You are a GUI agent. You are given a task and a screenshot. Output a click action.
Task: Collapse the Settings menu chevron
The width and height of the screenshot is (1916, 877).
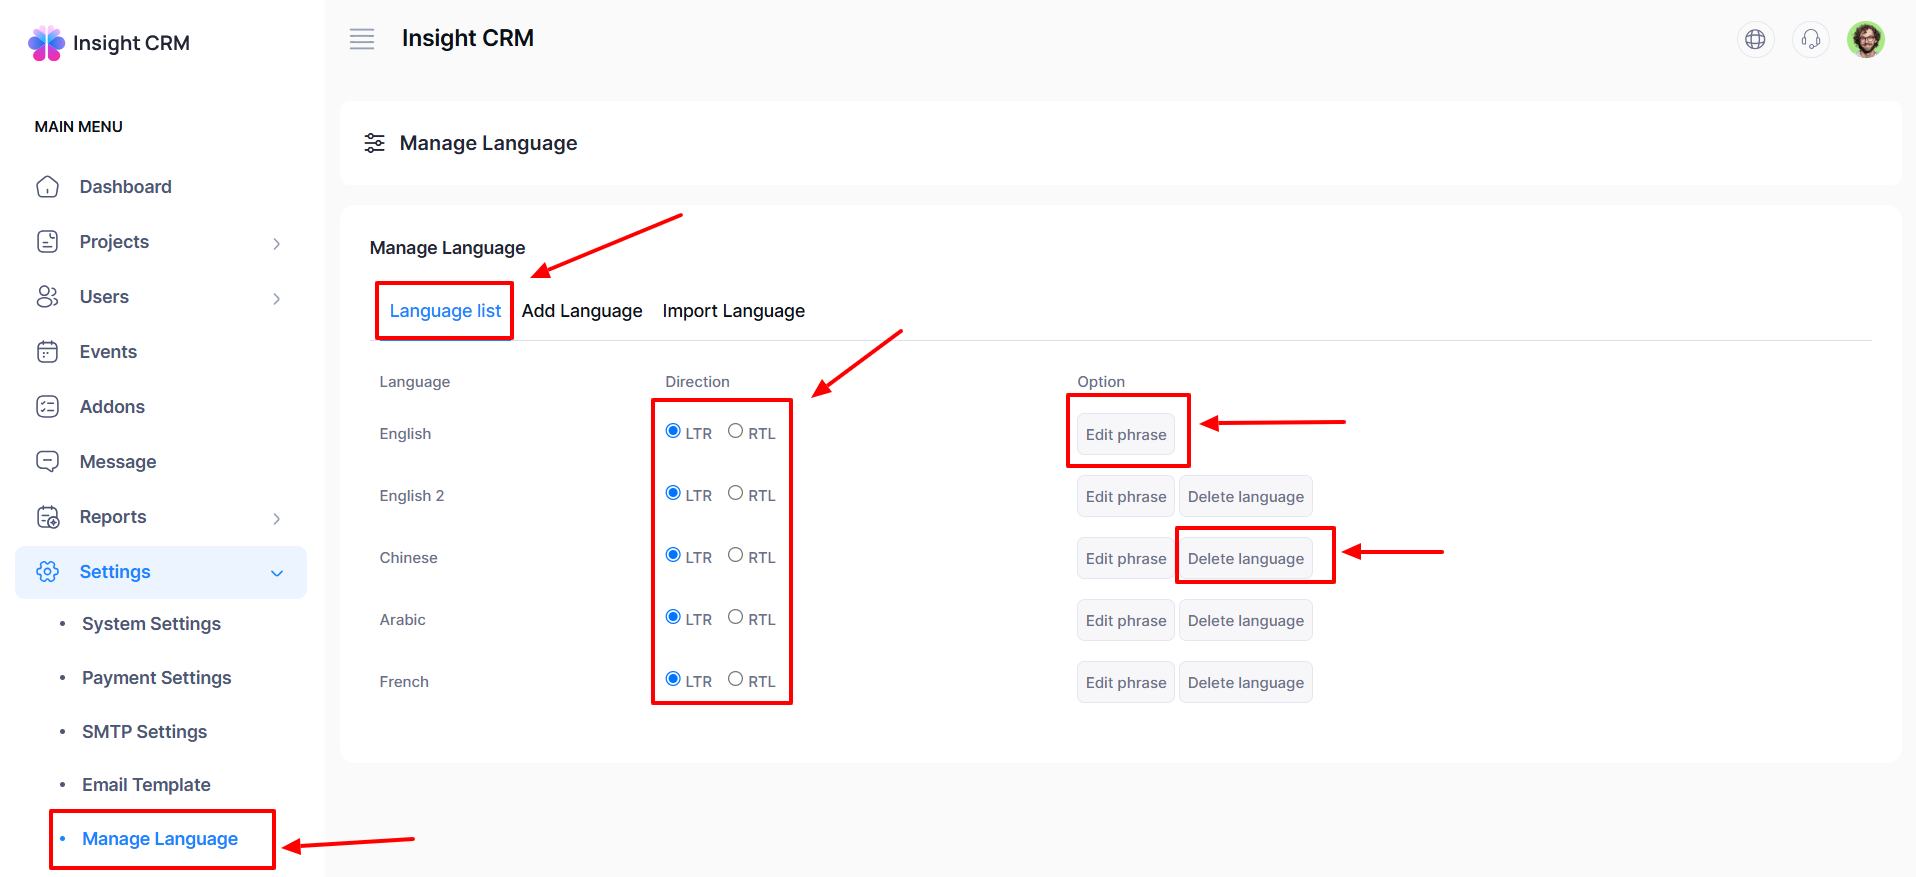tap(277, 573)
